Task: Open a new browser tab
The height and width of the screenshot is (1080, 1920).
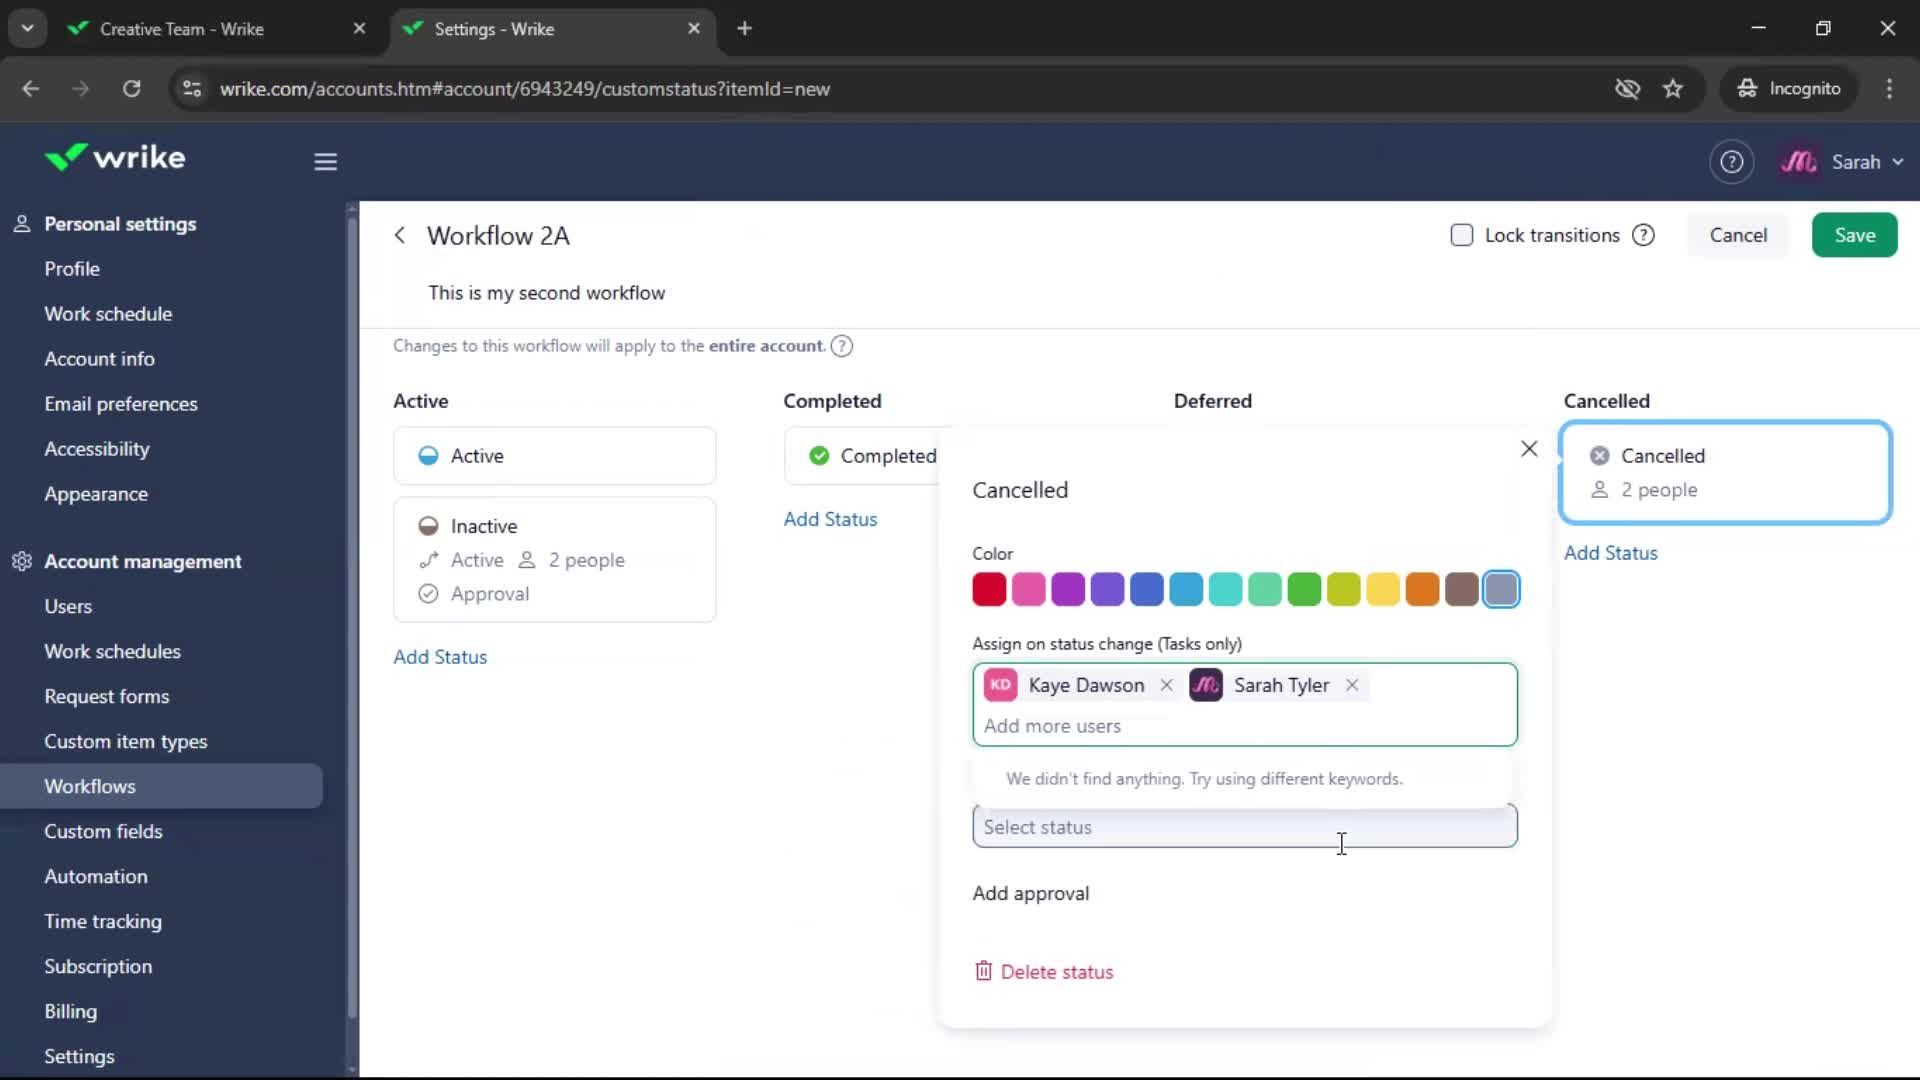Action: click(x=744, y=29)
